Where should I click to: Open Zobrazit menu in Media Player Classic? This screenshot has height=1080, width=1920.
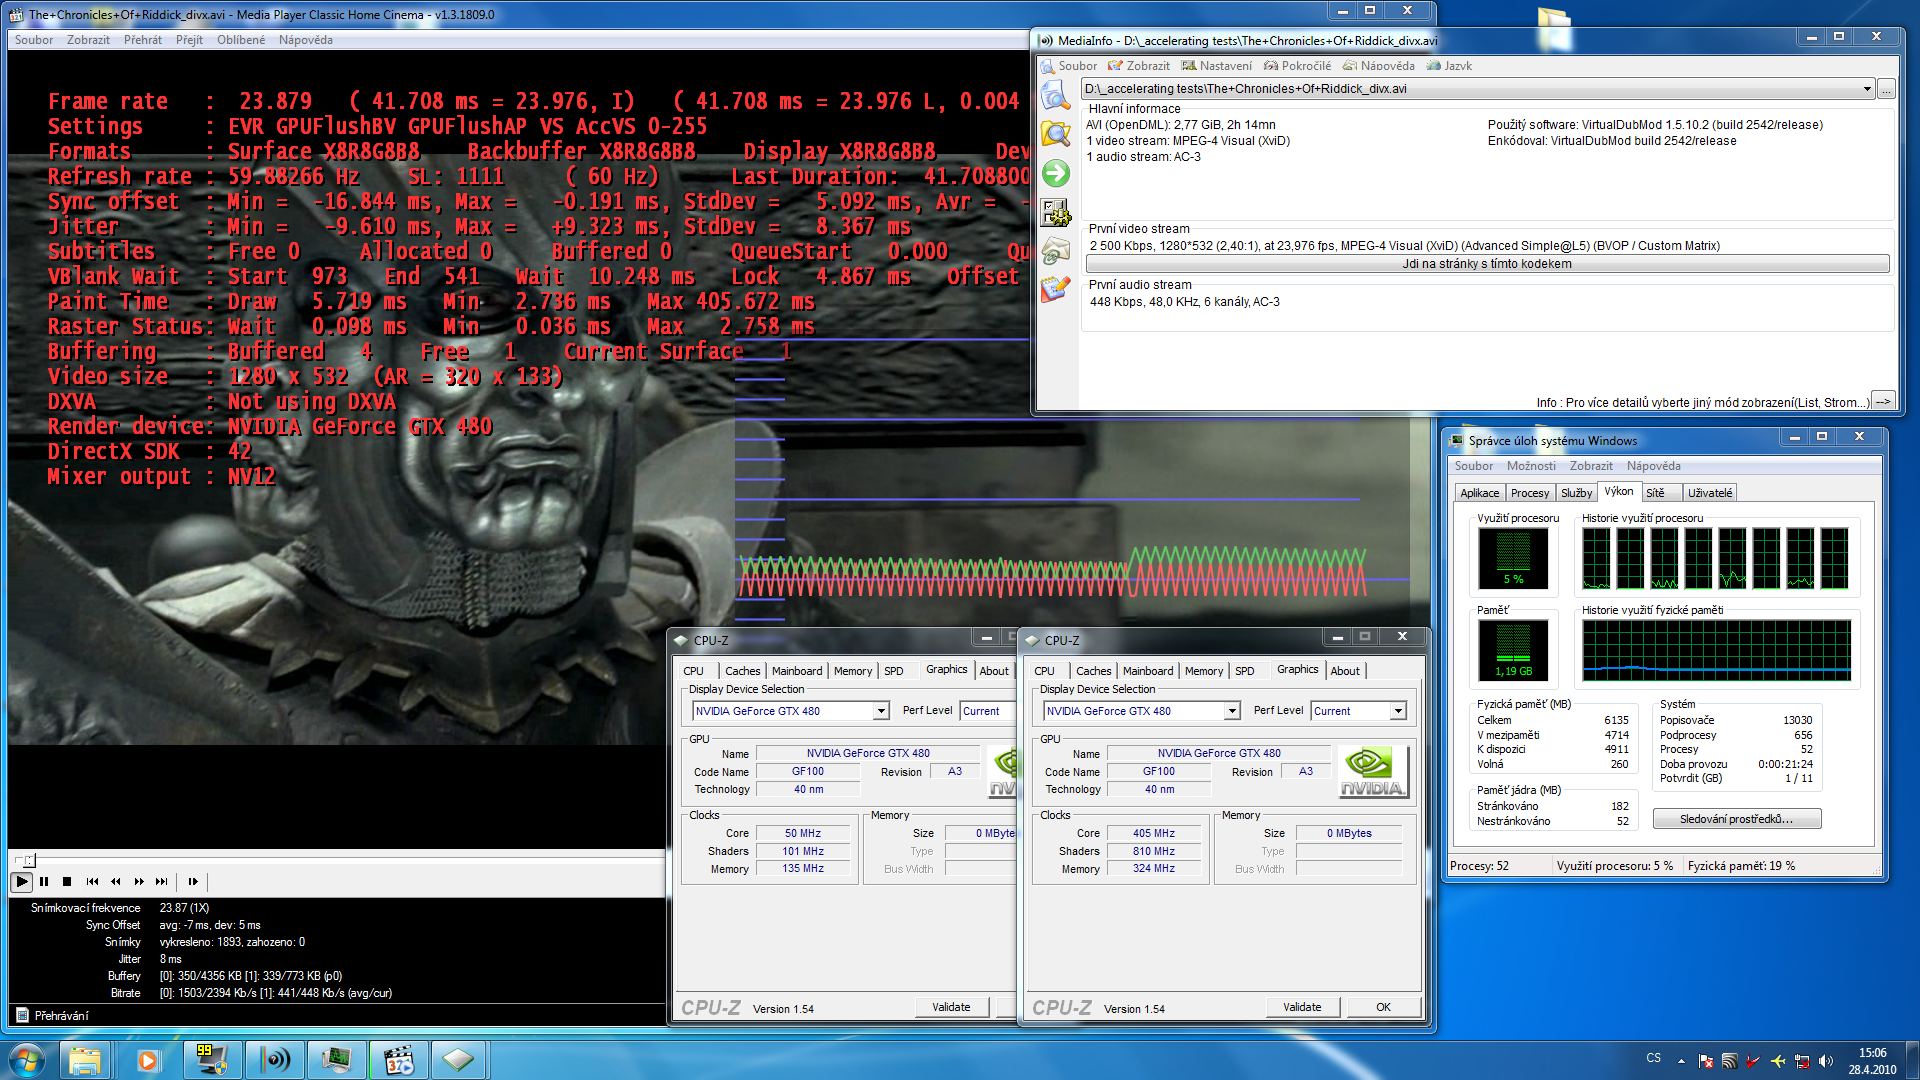[88, 40]
